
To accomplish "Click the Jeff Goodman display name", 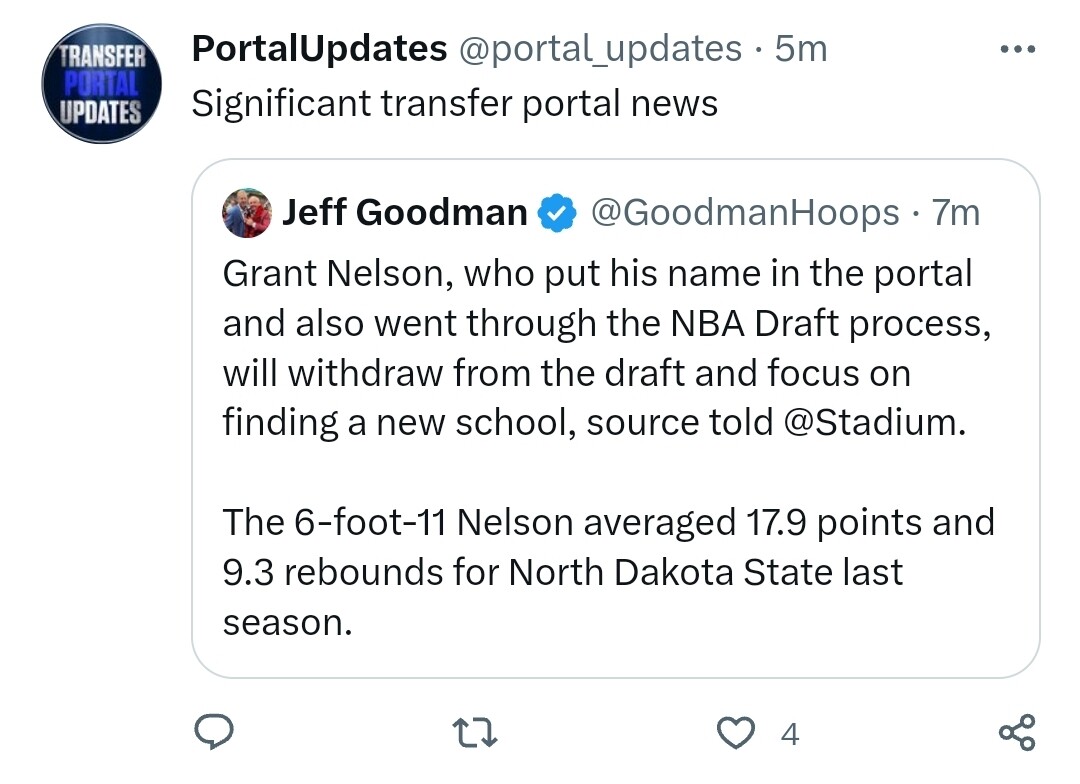I will tap(404, 212).
